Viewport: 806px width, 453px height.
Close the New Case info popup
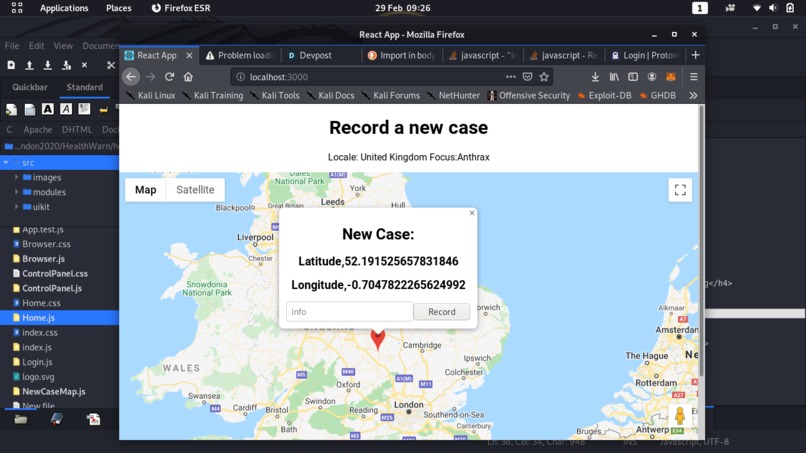[x=472, y=213]
